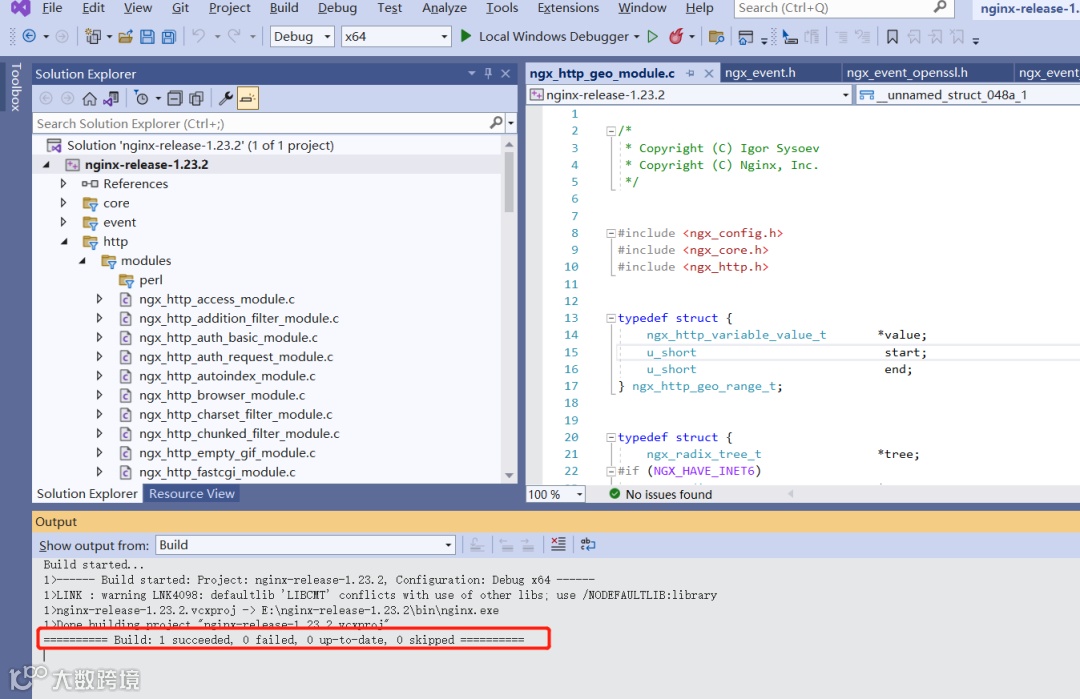Viewport: 1080px width, 699px height.
Task: Select ngx_http_fastcgi_module.c file
Action: point(217,472)
